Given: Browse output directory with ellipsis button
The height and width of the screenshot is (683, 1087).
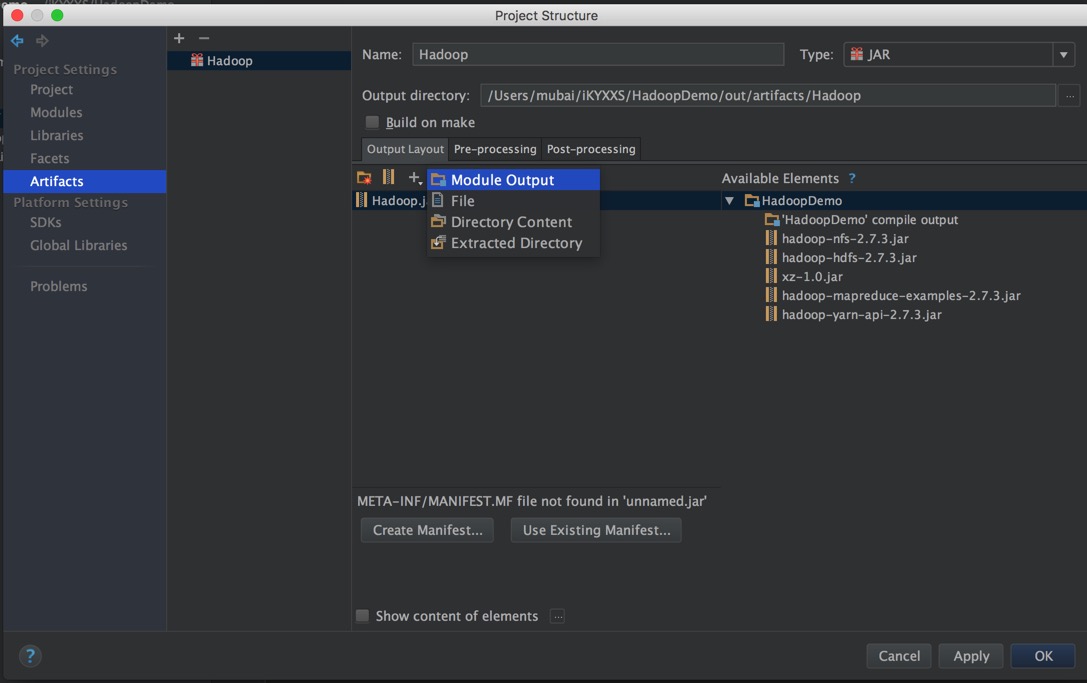Looking at the screenshot, I should [1069, 96].
